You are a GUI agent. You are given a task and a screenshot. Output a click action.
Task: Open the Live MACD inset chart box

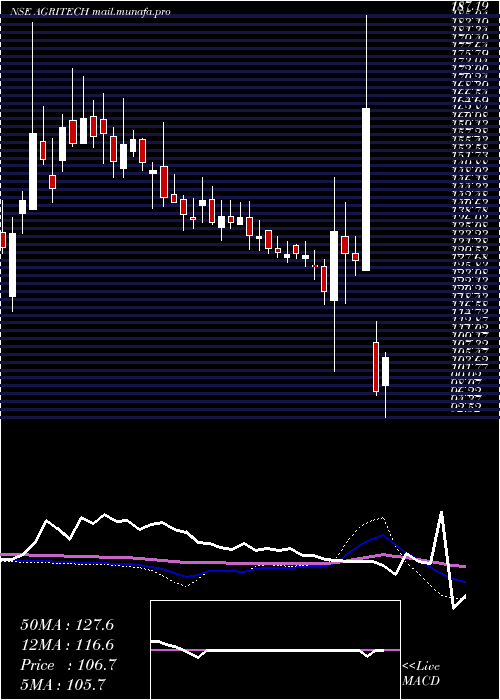click(x=275, y=650)
